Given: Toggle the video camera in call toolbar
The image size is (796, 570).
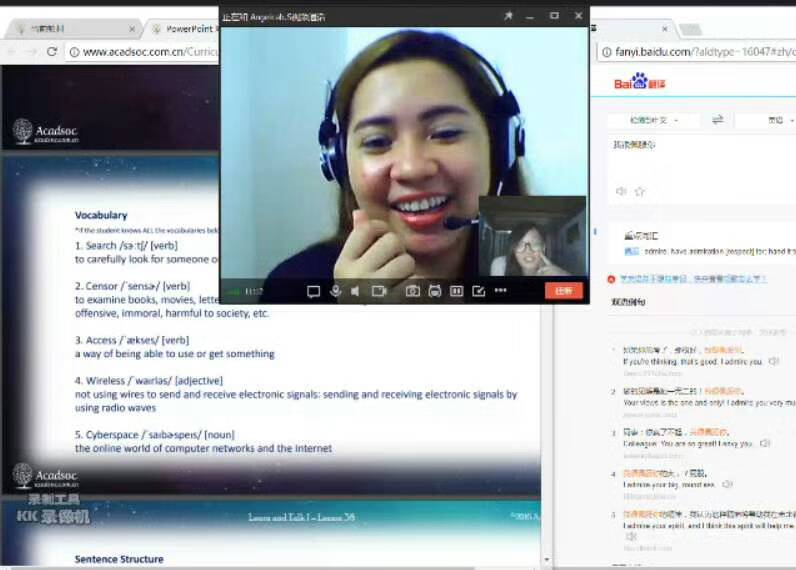Looking at the screenshot, I should 379,291.
